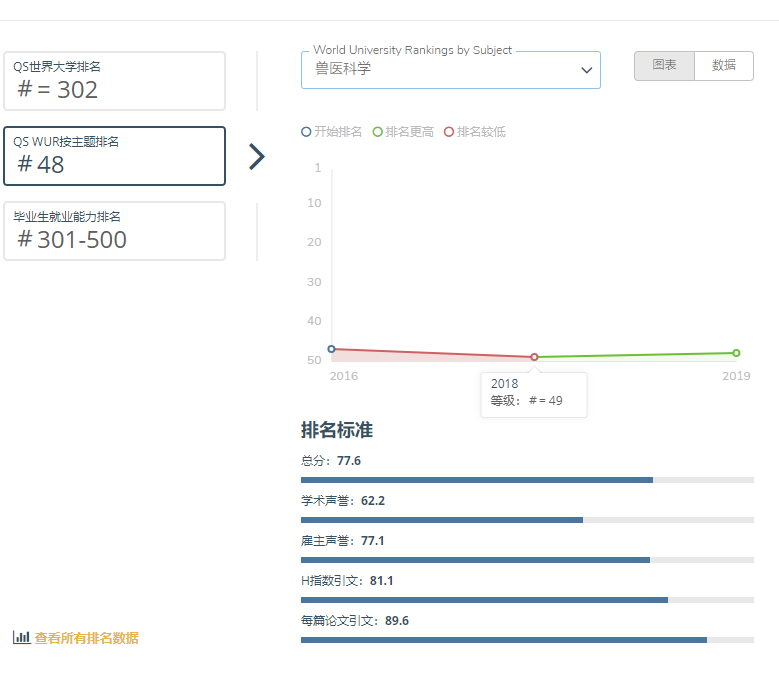Viewport: 779px width, 679px height.
Task: Click the 总分 77.6 progress bar
Action: point(527,480)
